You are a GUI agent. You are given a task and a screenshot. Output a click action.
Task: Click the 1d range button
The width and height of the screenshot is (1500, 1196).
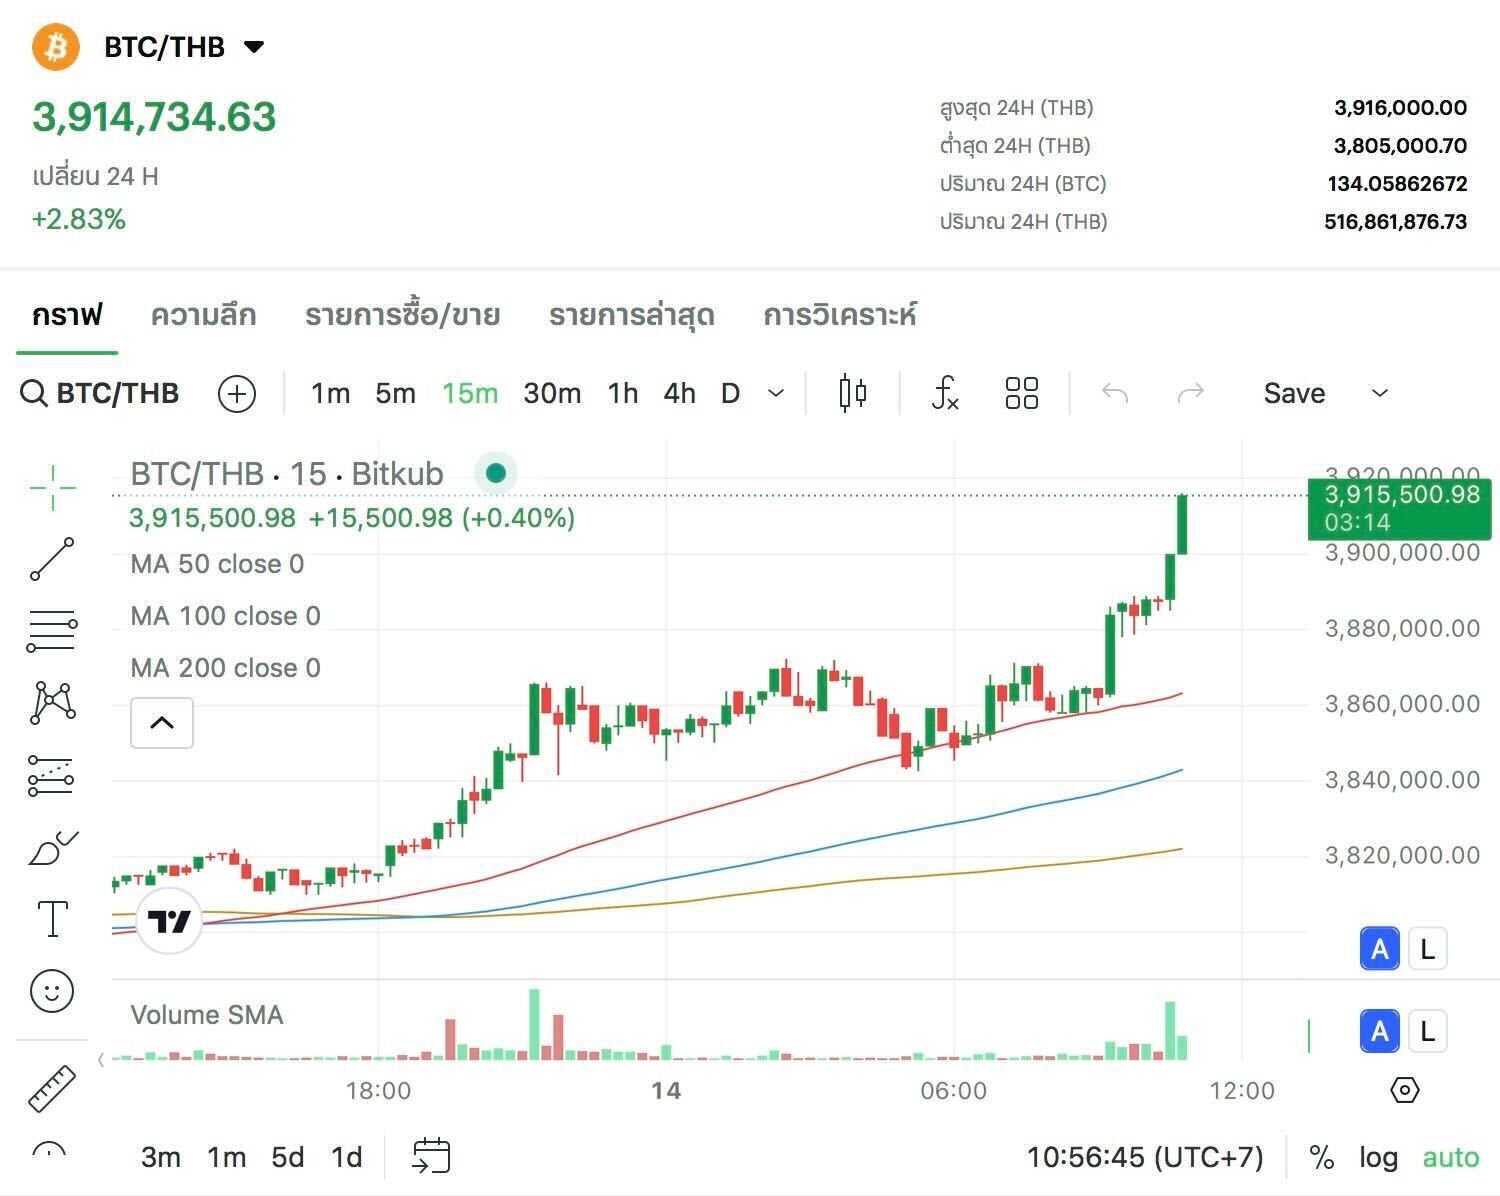click(x=346, y=1156)
